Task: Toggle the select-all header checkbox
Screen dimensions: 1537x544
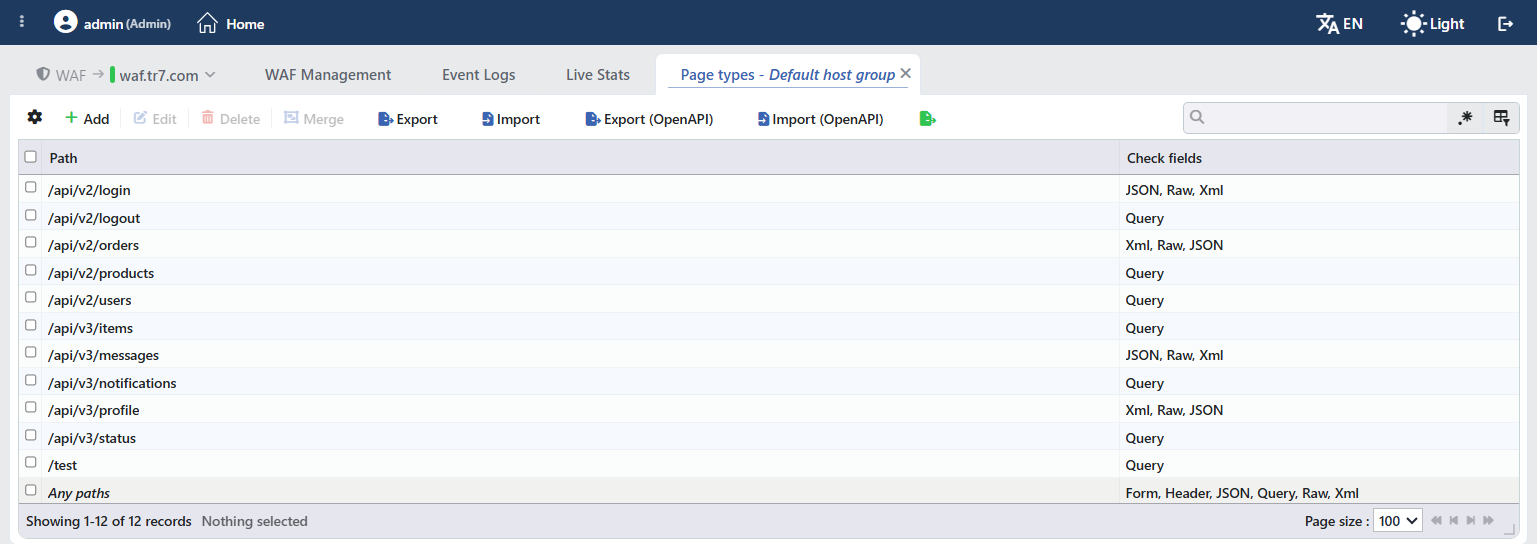Action: coord(31,157)
